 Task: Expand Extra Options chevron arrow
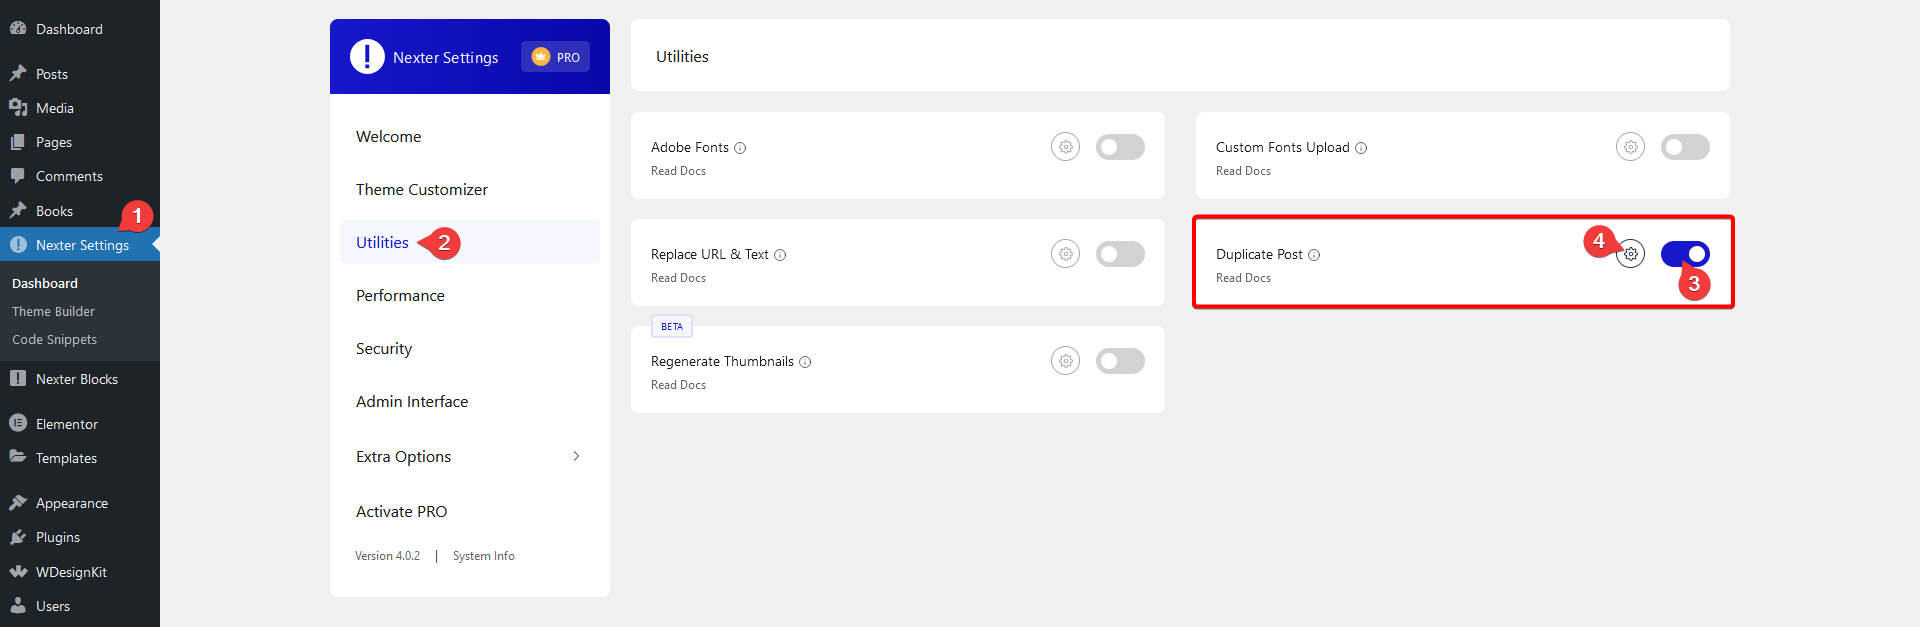click(x=576, y=456)
